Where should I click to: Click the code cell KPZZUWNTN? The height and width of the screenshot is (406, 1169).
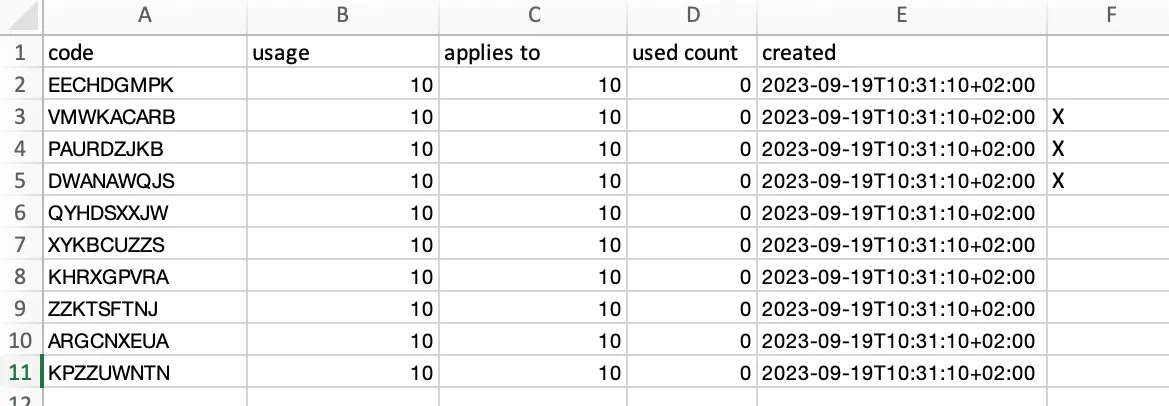(145, 372)
